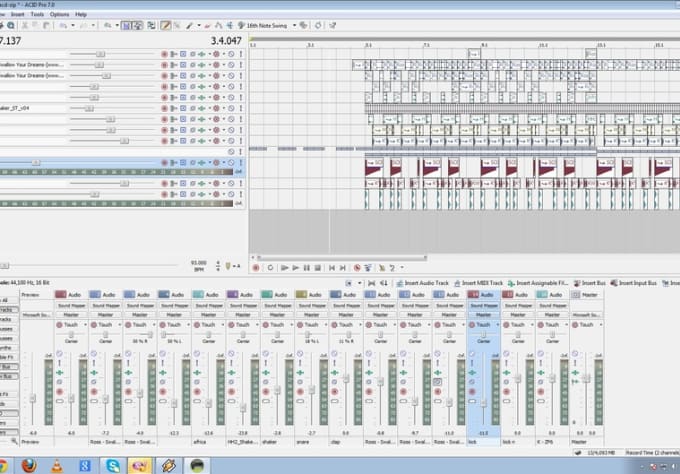The height and width of the screenshot is (474, 680).
Task: Click the Record button in the transport bar
Action: [257, 267]
